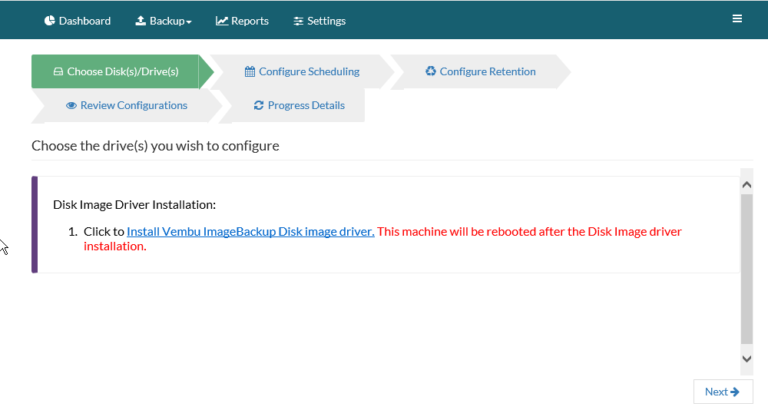This screenshot has width=768, height=420.
Task: Open the Settings menu item
Action: 319,21
